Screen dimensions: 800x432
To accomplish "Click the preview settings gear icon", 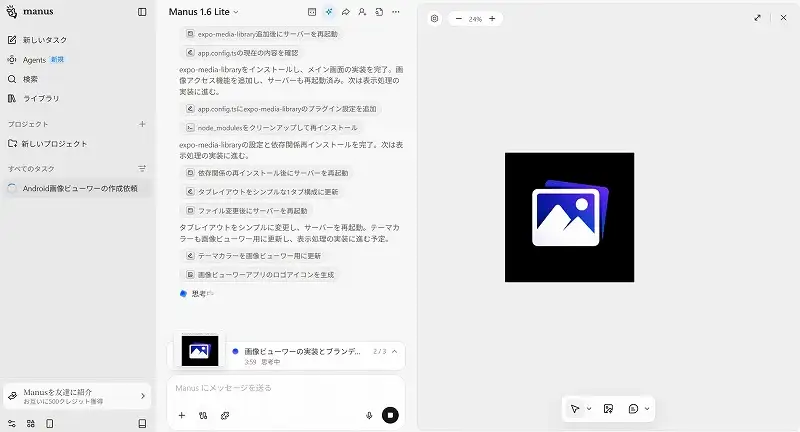I will tap(434, 18).
